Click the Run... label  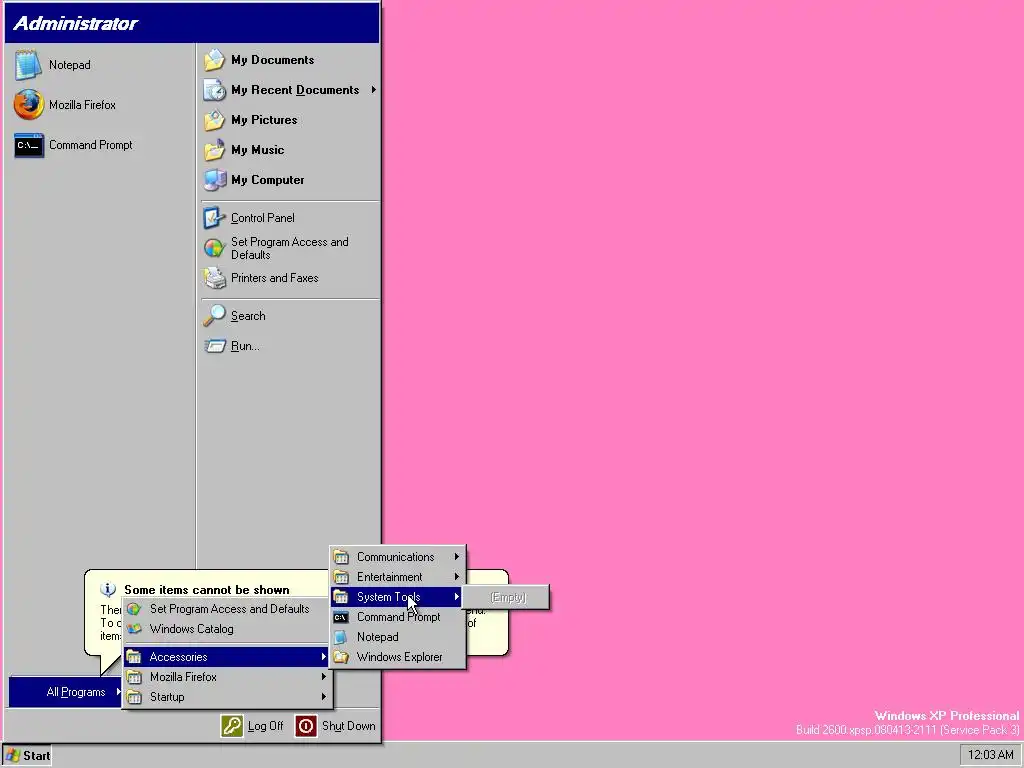(x=245, y=346)
